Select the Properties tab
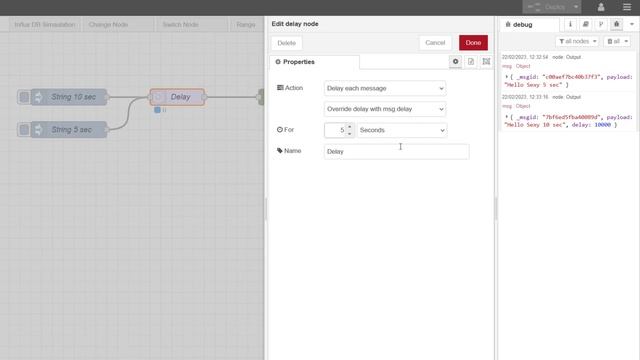This screenshot has height=360, width=640. (314, 62)
